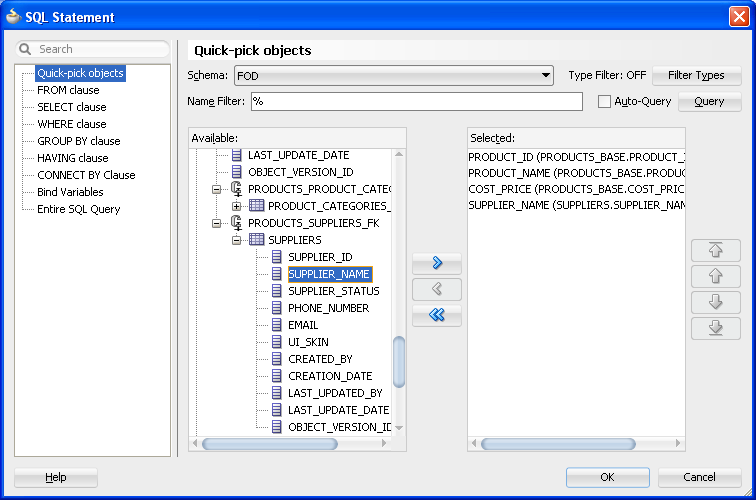The image size is (756, 500).
Task: Click the column icon beside CREATION_DATE
Action: point(277,376)
